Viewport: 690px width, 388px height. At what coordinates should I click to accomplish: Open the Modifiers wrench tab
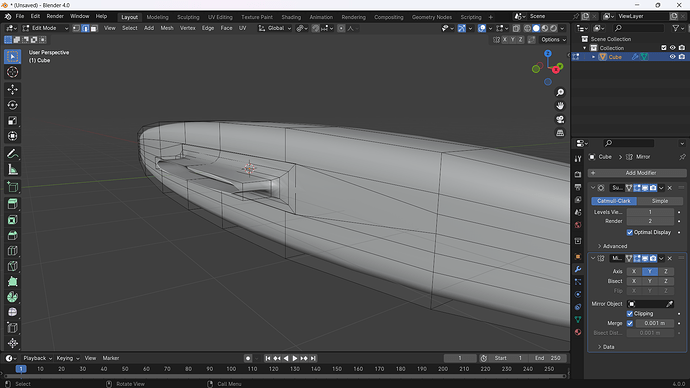click(x=578, y=269)
